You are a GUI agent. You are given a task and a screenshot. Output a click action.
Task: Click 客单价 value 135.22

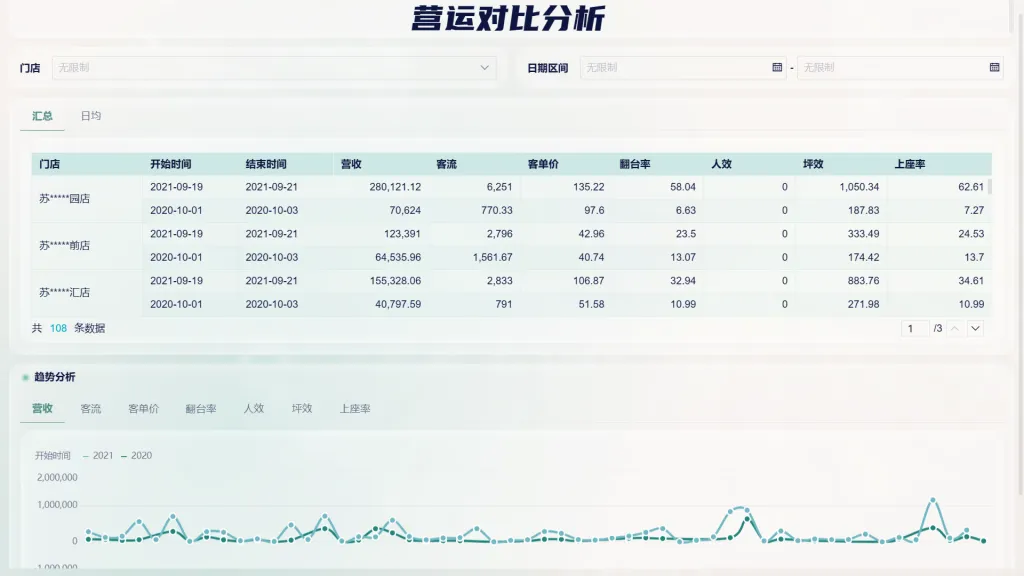point(588,187)
